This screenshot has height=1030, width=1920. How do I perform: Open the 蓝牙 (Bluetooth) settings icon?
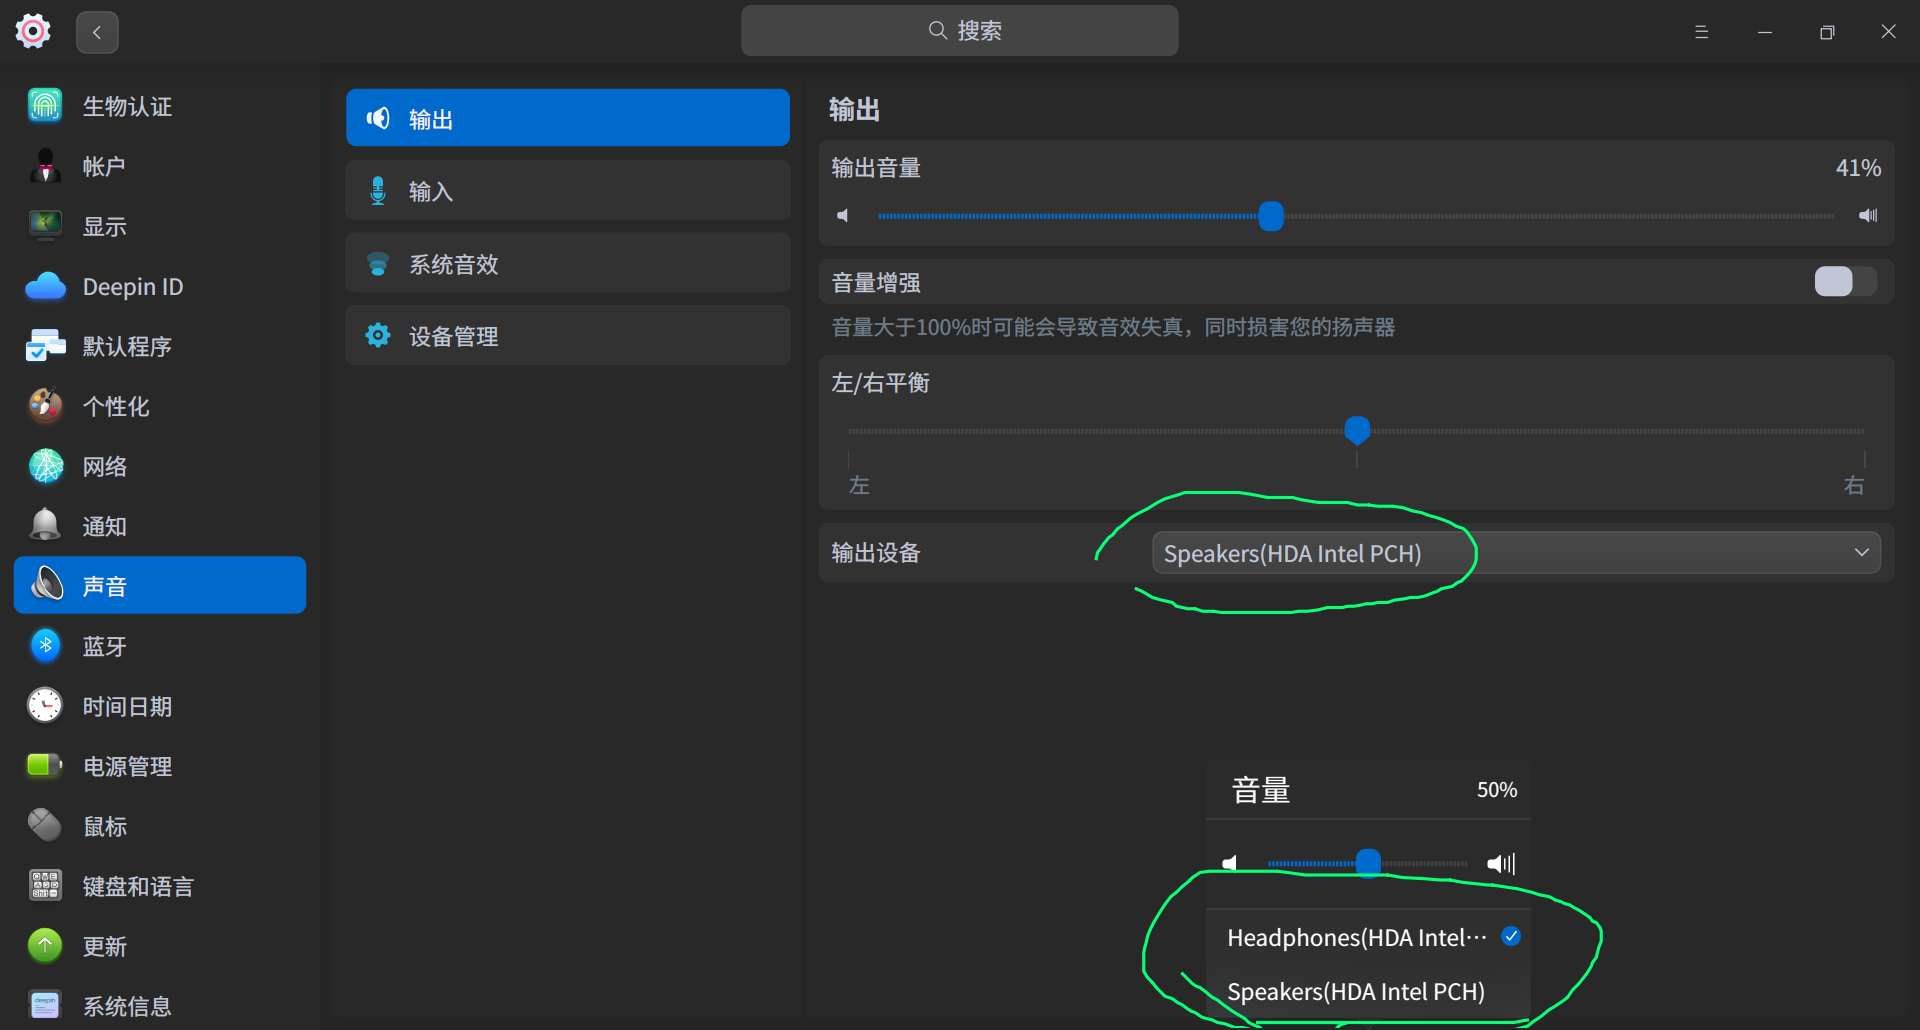(x=45, y=645)
